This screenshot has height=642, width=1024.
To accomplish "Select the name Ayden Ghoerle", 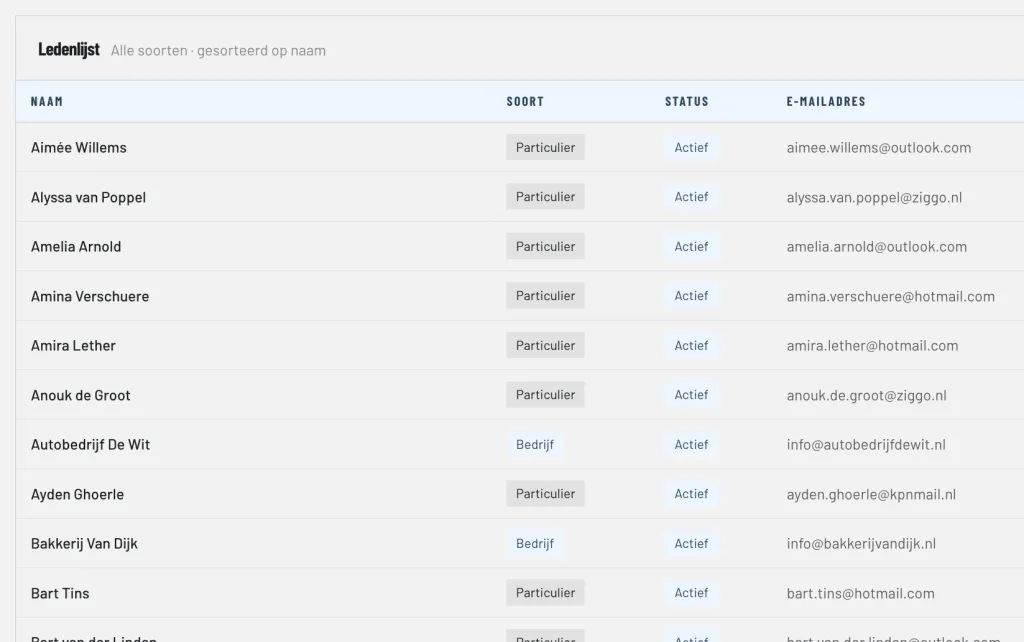I will click(77, 494).
